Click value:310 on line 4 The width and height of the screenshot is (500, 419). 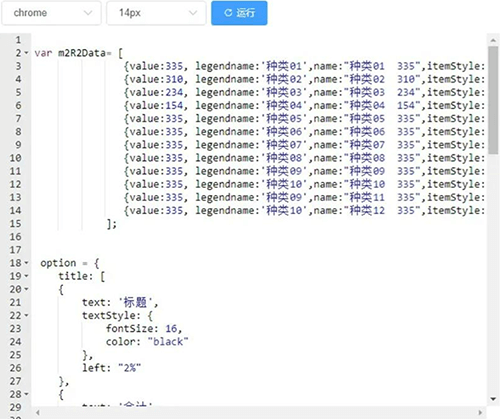tap(156, 79)
